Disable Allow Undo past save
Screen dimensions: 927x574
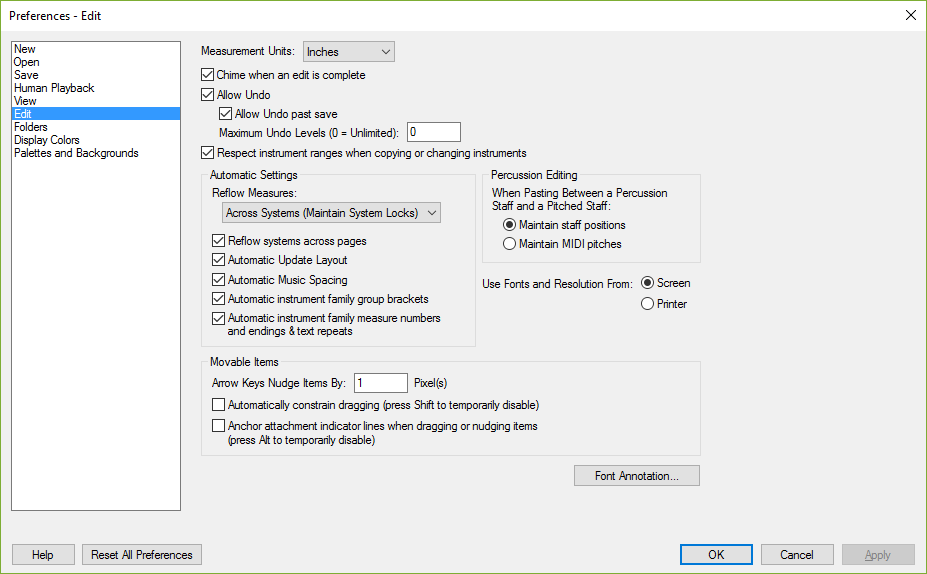point(225,113)
